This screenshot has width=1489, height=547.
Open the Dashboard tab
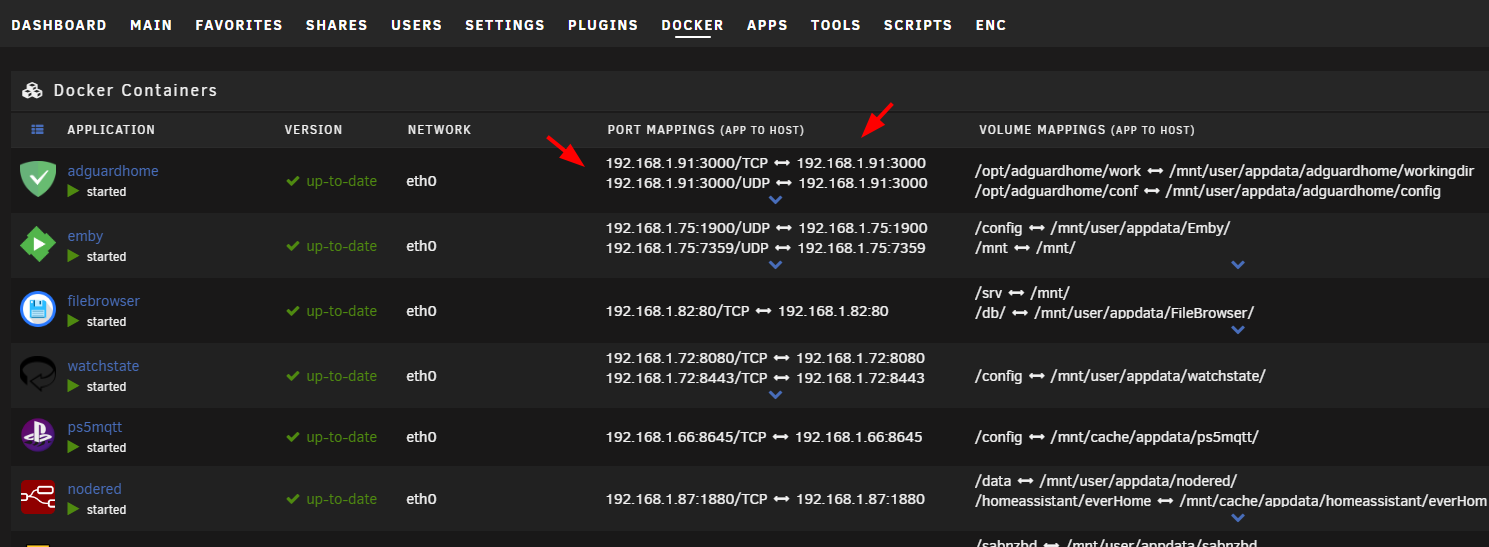[59, 25]
